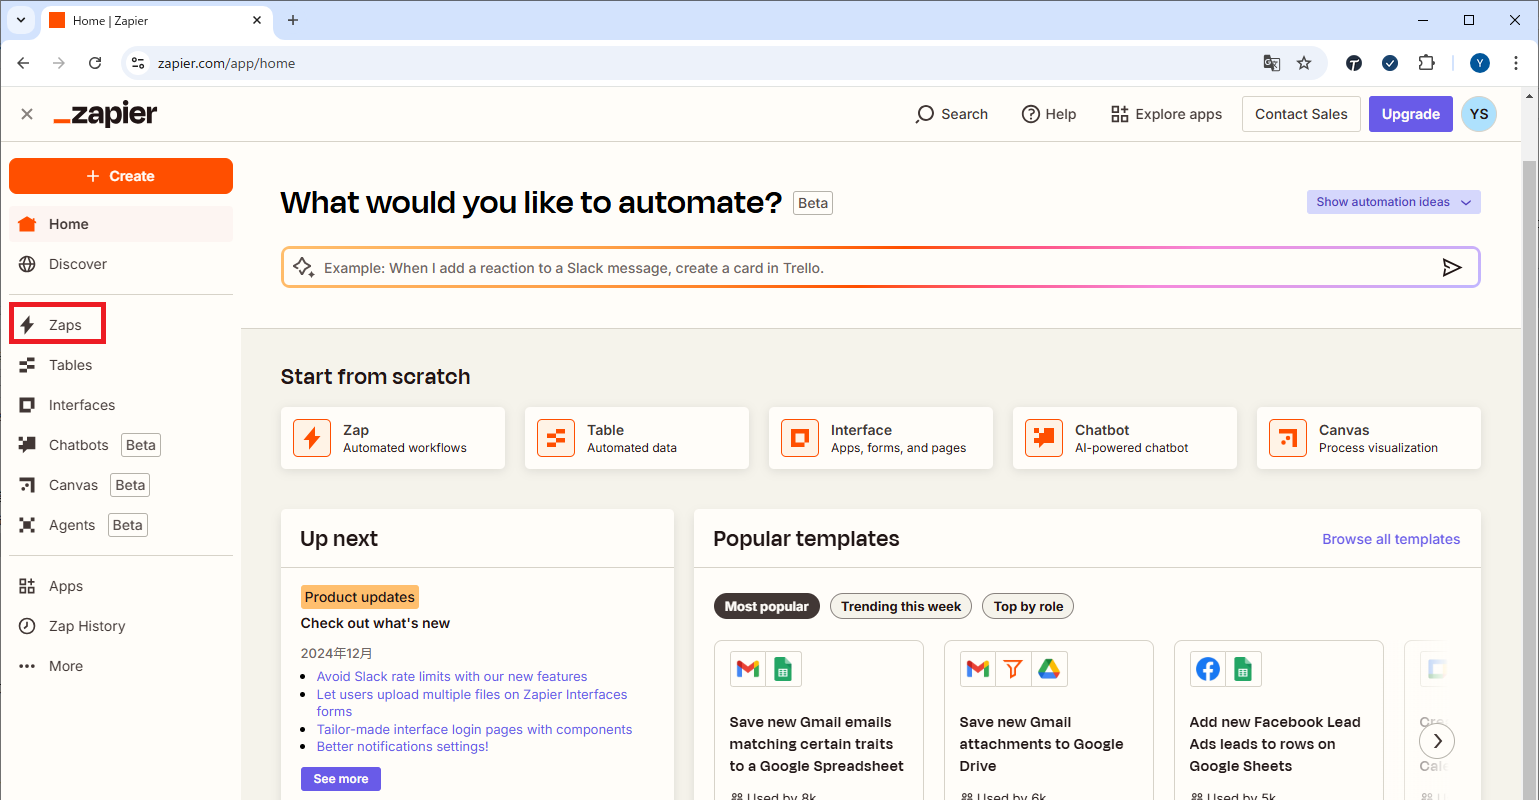The width and height of the screenshot is (1539, 800).
Task: Select the Trending this week tab
Action: point(901,606)
